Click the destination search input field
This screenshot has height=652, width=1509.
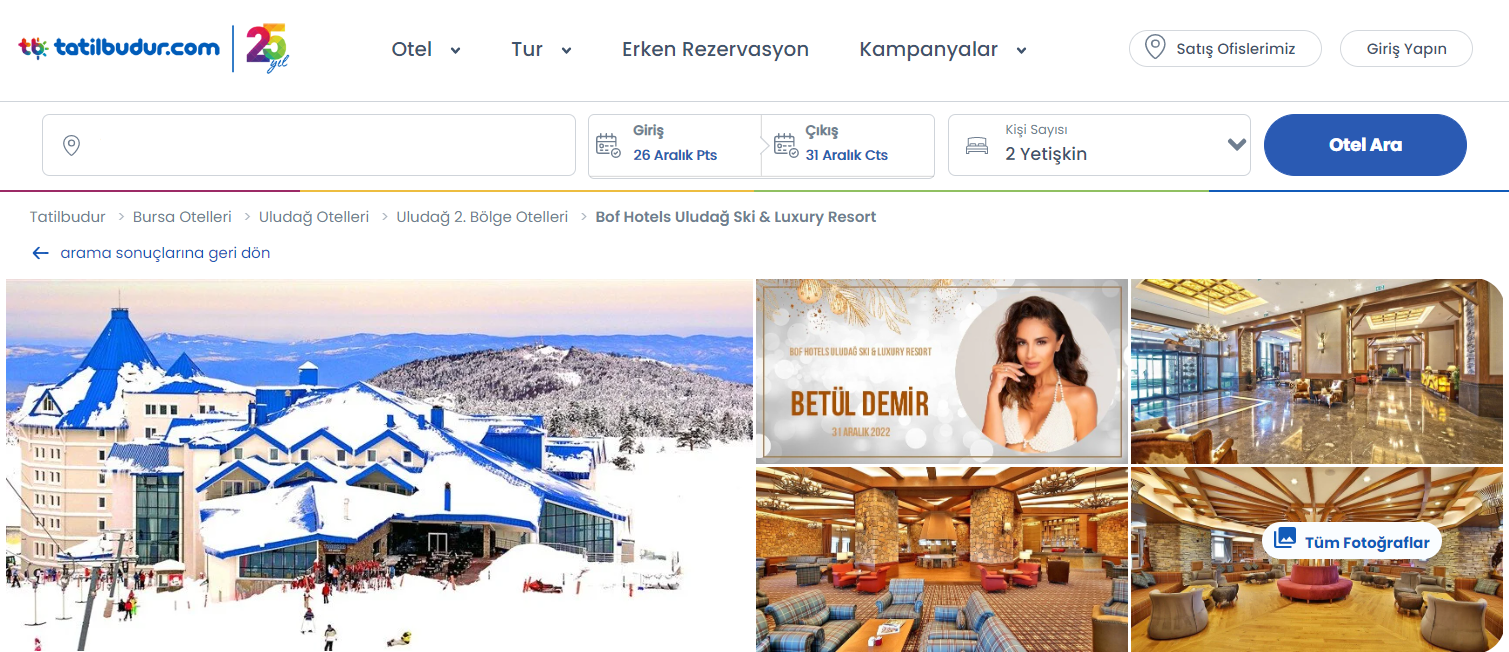point(309,145)
